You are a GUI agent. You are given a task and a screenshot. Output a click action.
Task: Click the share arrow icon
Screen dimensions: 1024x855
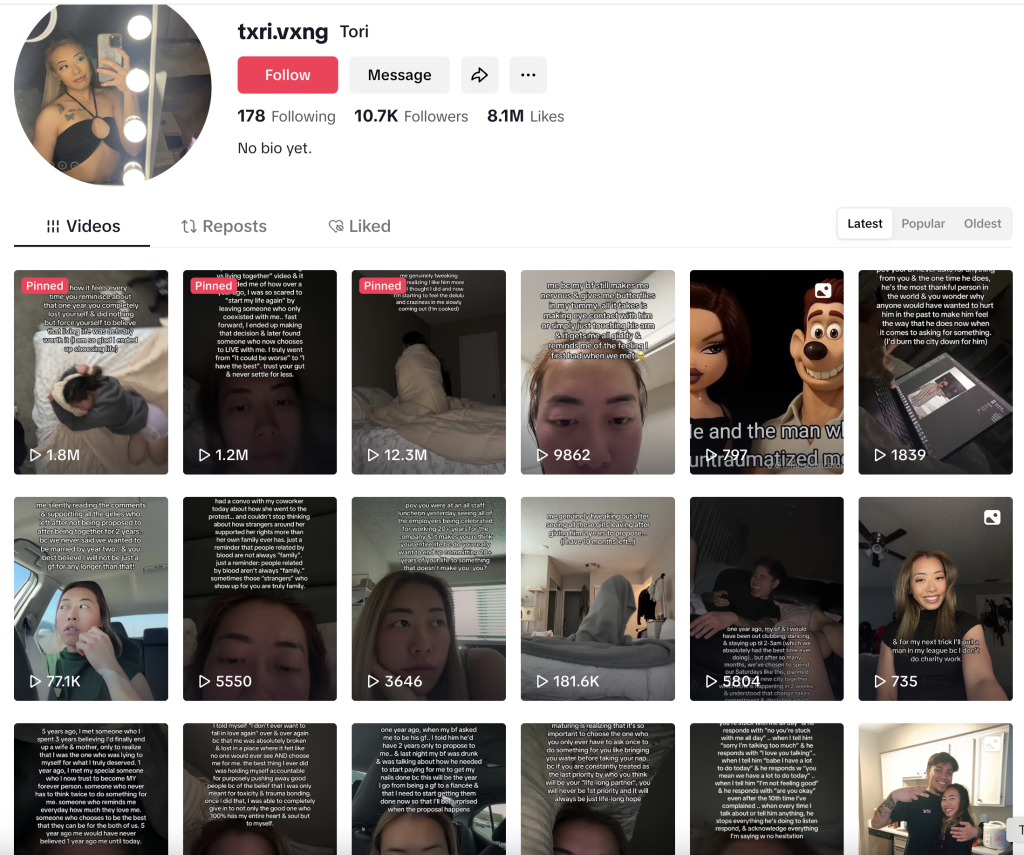pyautogui.click(x=479, y=75)
